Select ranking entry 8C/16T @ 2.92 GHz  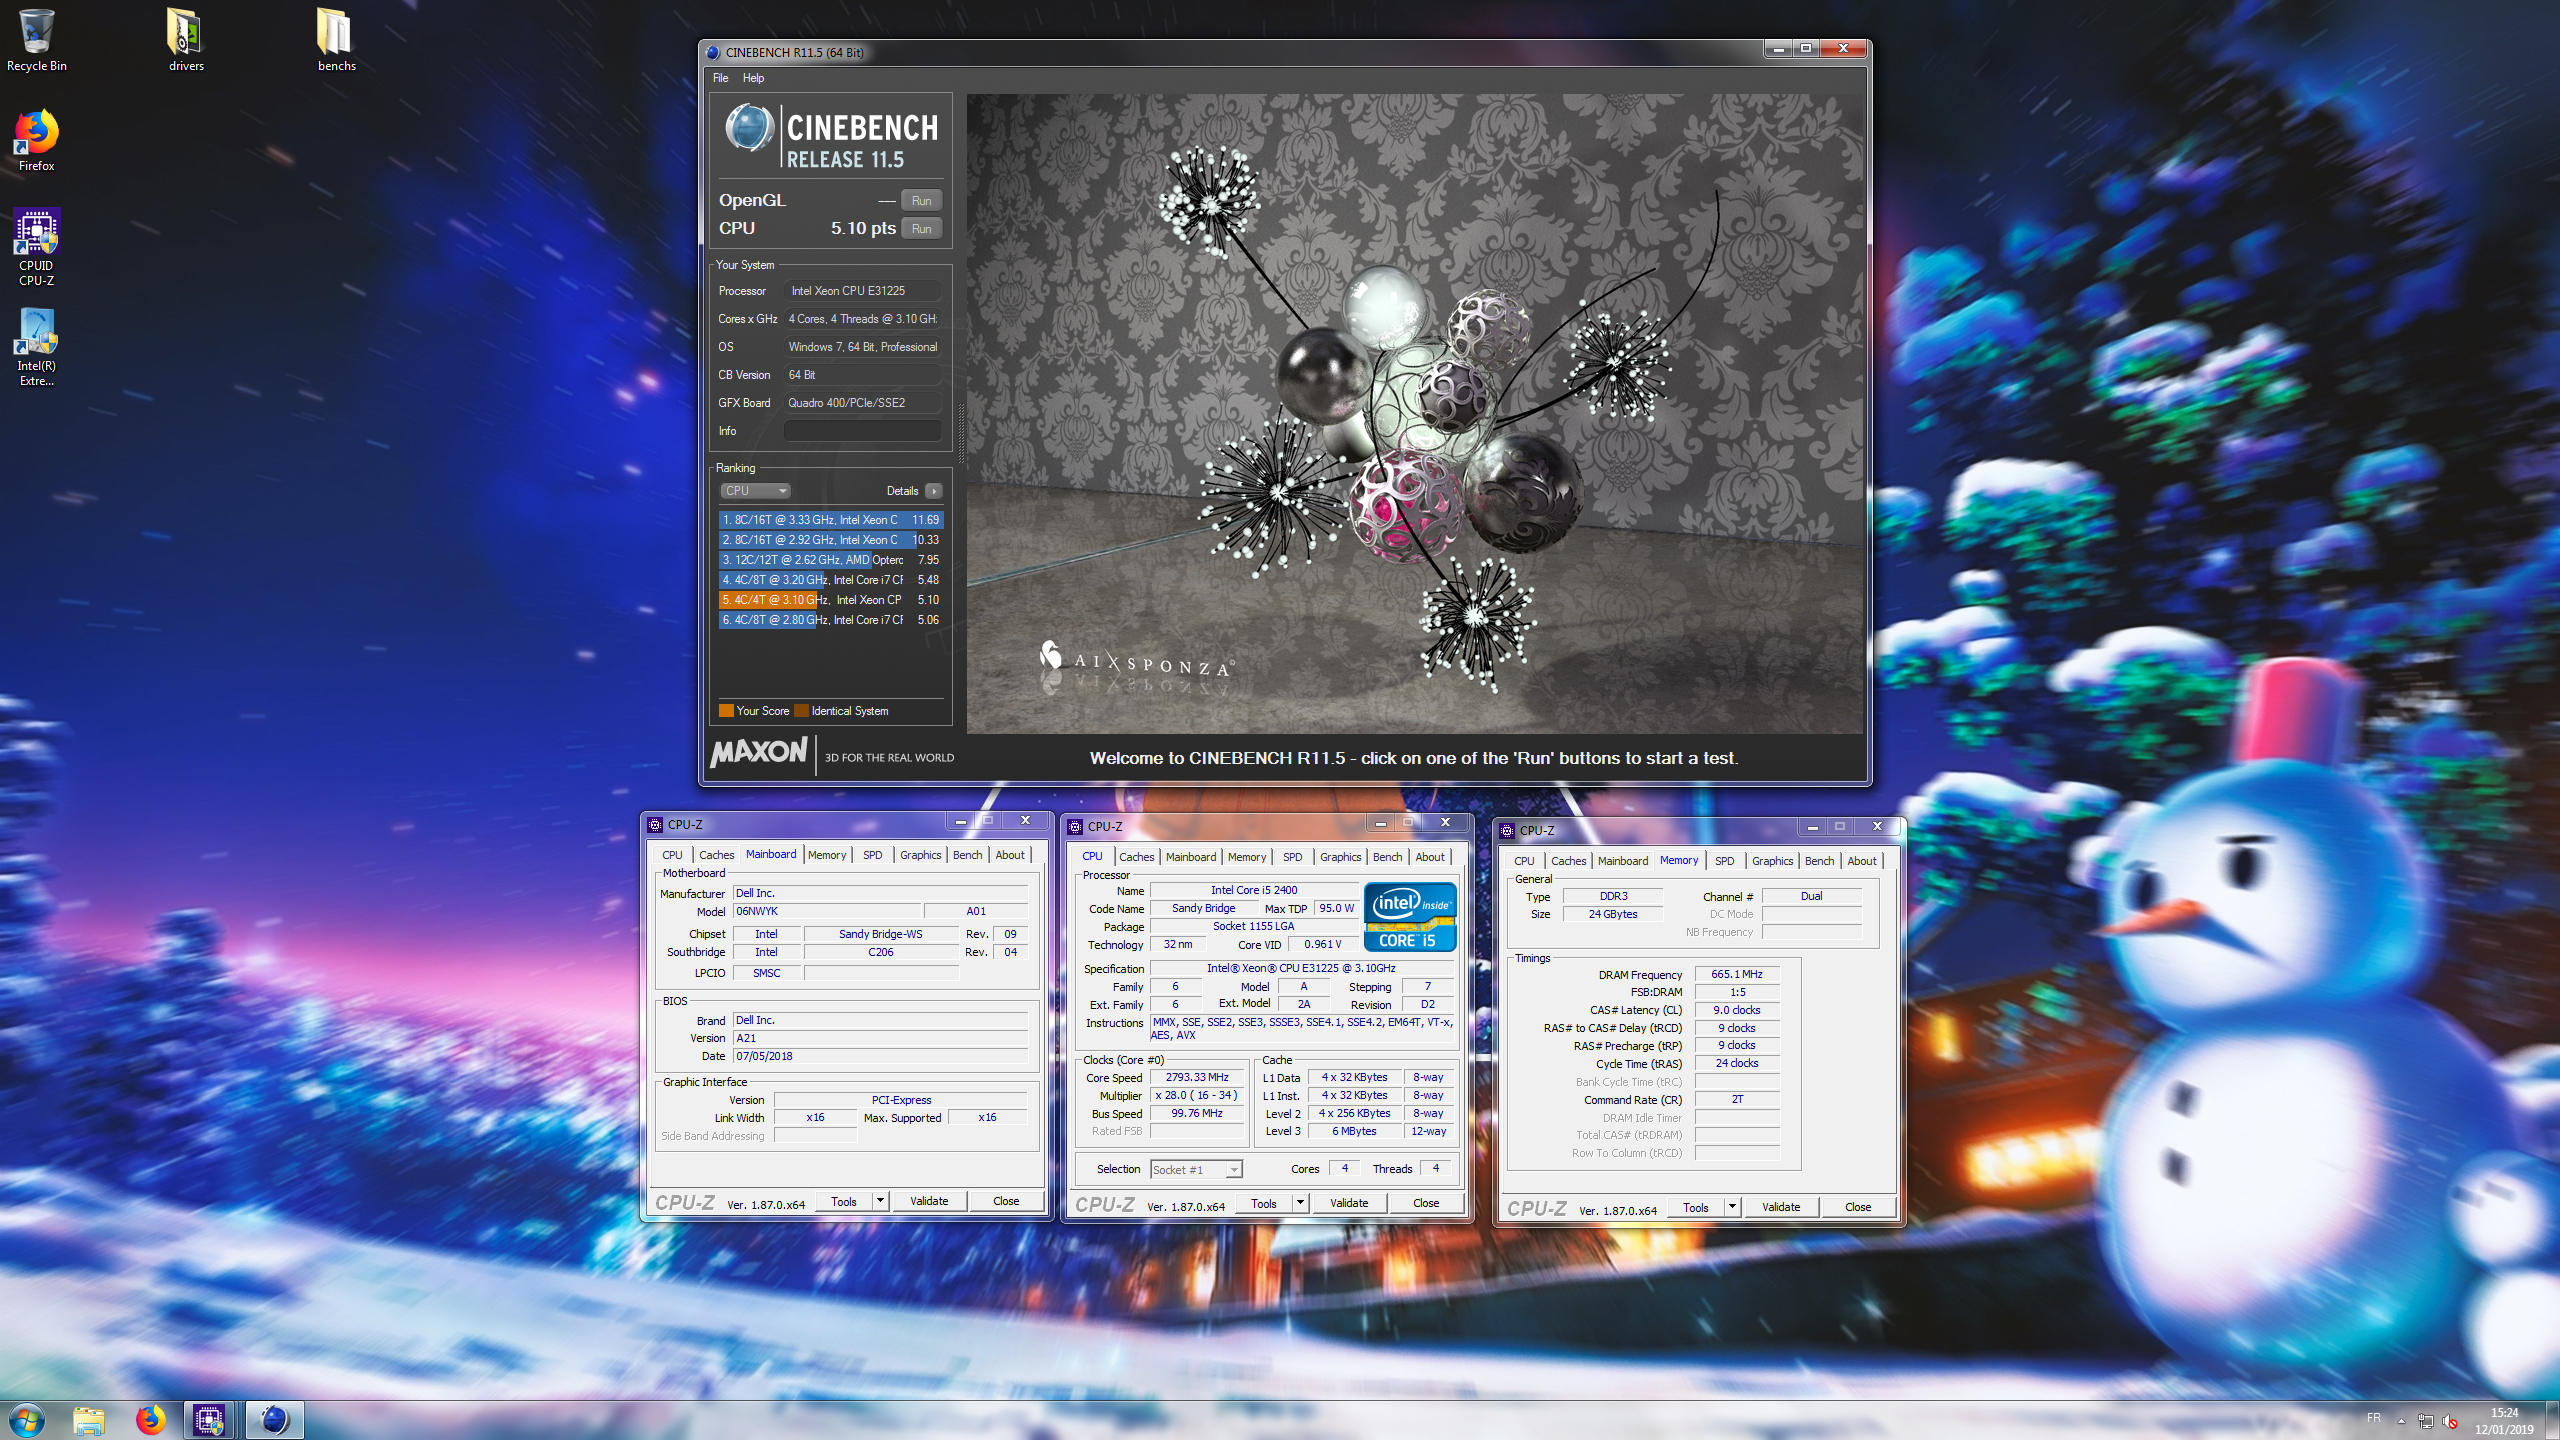pos(830,540)
